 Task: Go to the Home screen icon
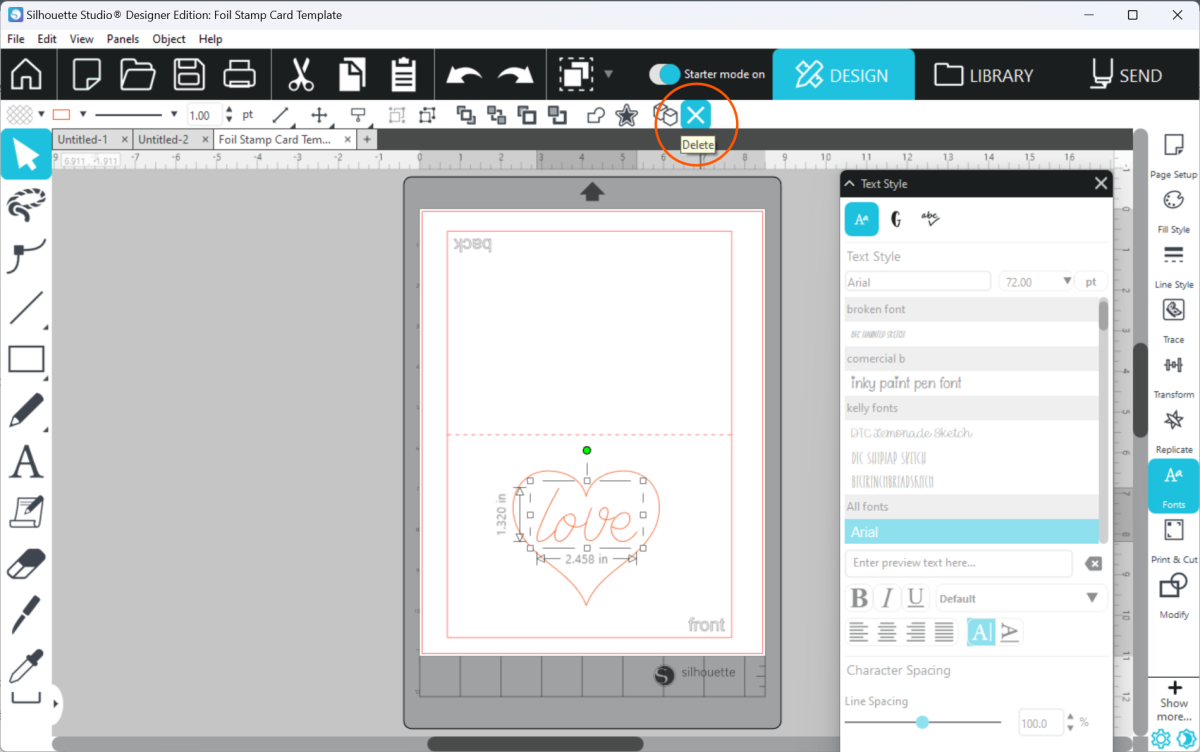point(26,75)
